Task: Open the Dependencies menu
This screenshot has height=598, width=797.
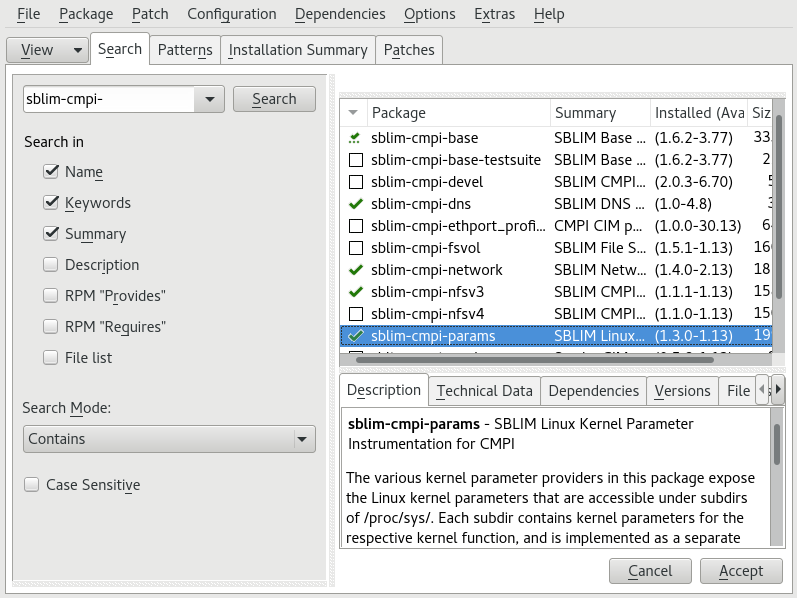Action: [339, 14]
